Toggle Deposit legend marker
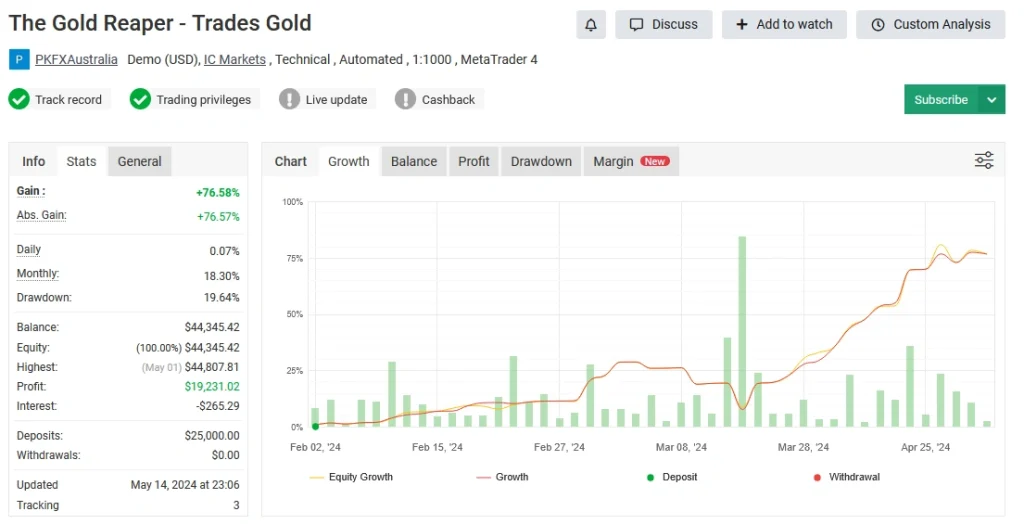Screen dimensions: 1024x524 (x=672, y=477)
